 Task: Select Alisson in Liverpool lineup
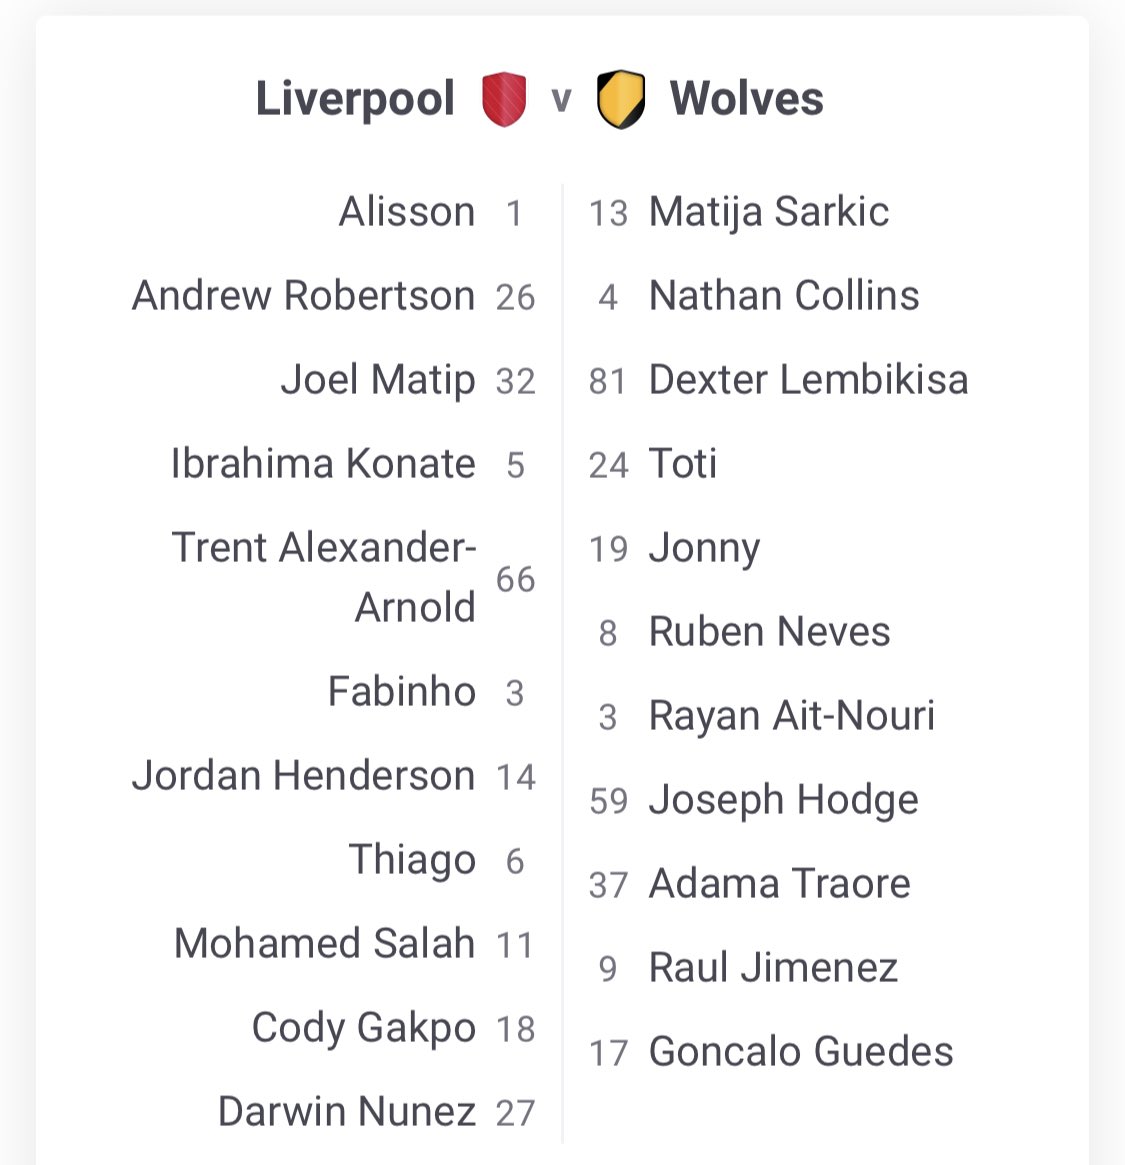tap(407, 212)
